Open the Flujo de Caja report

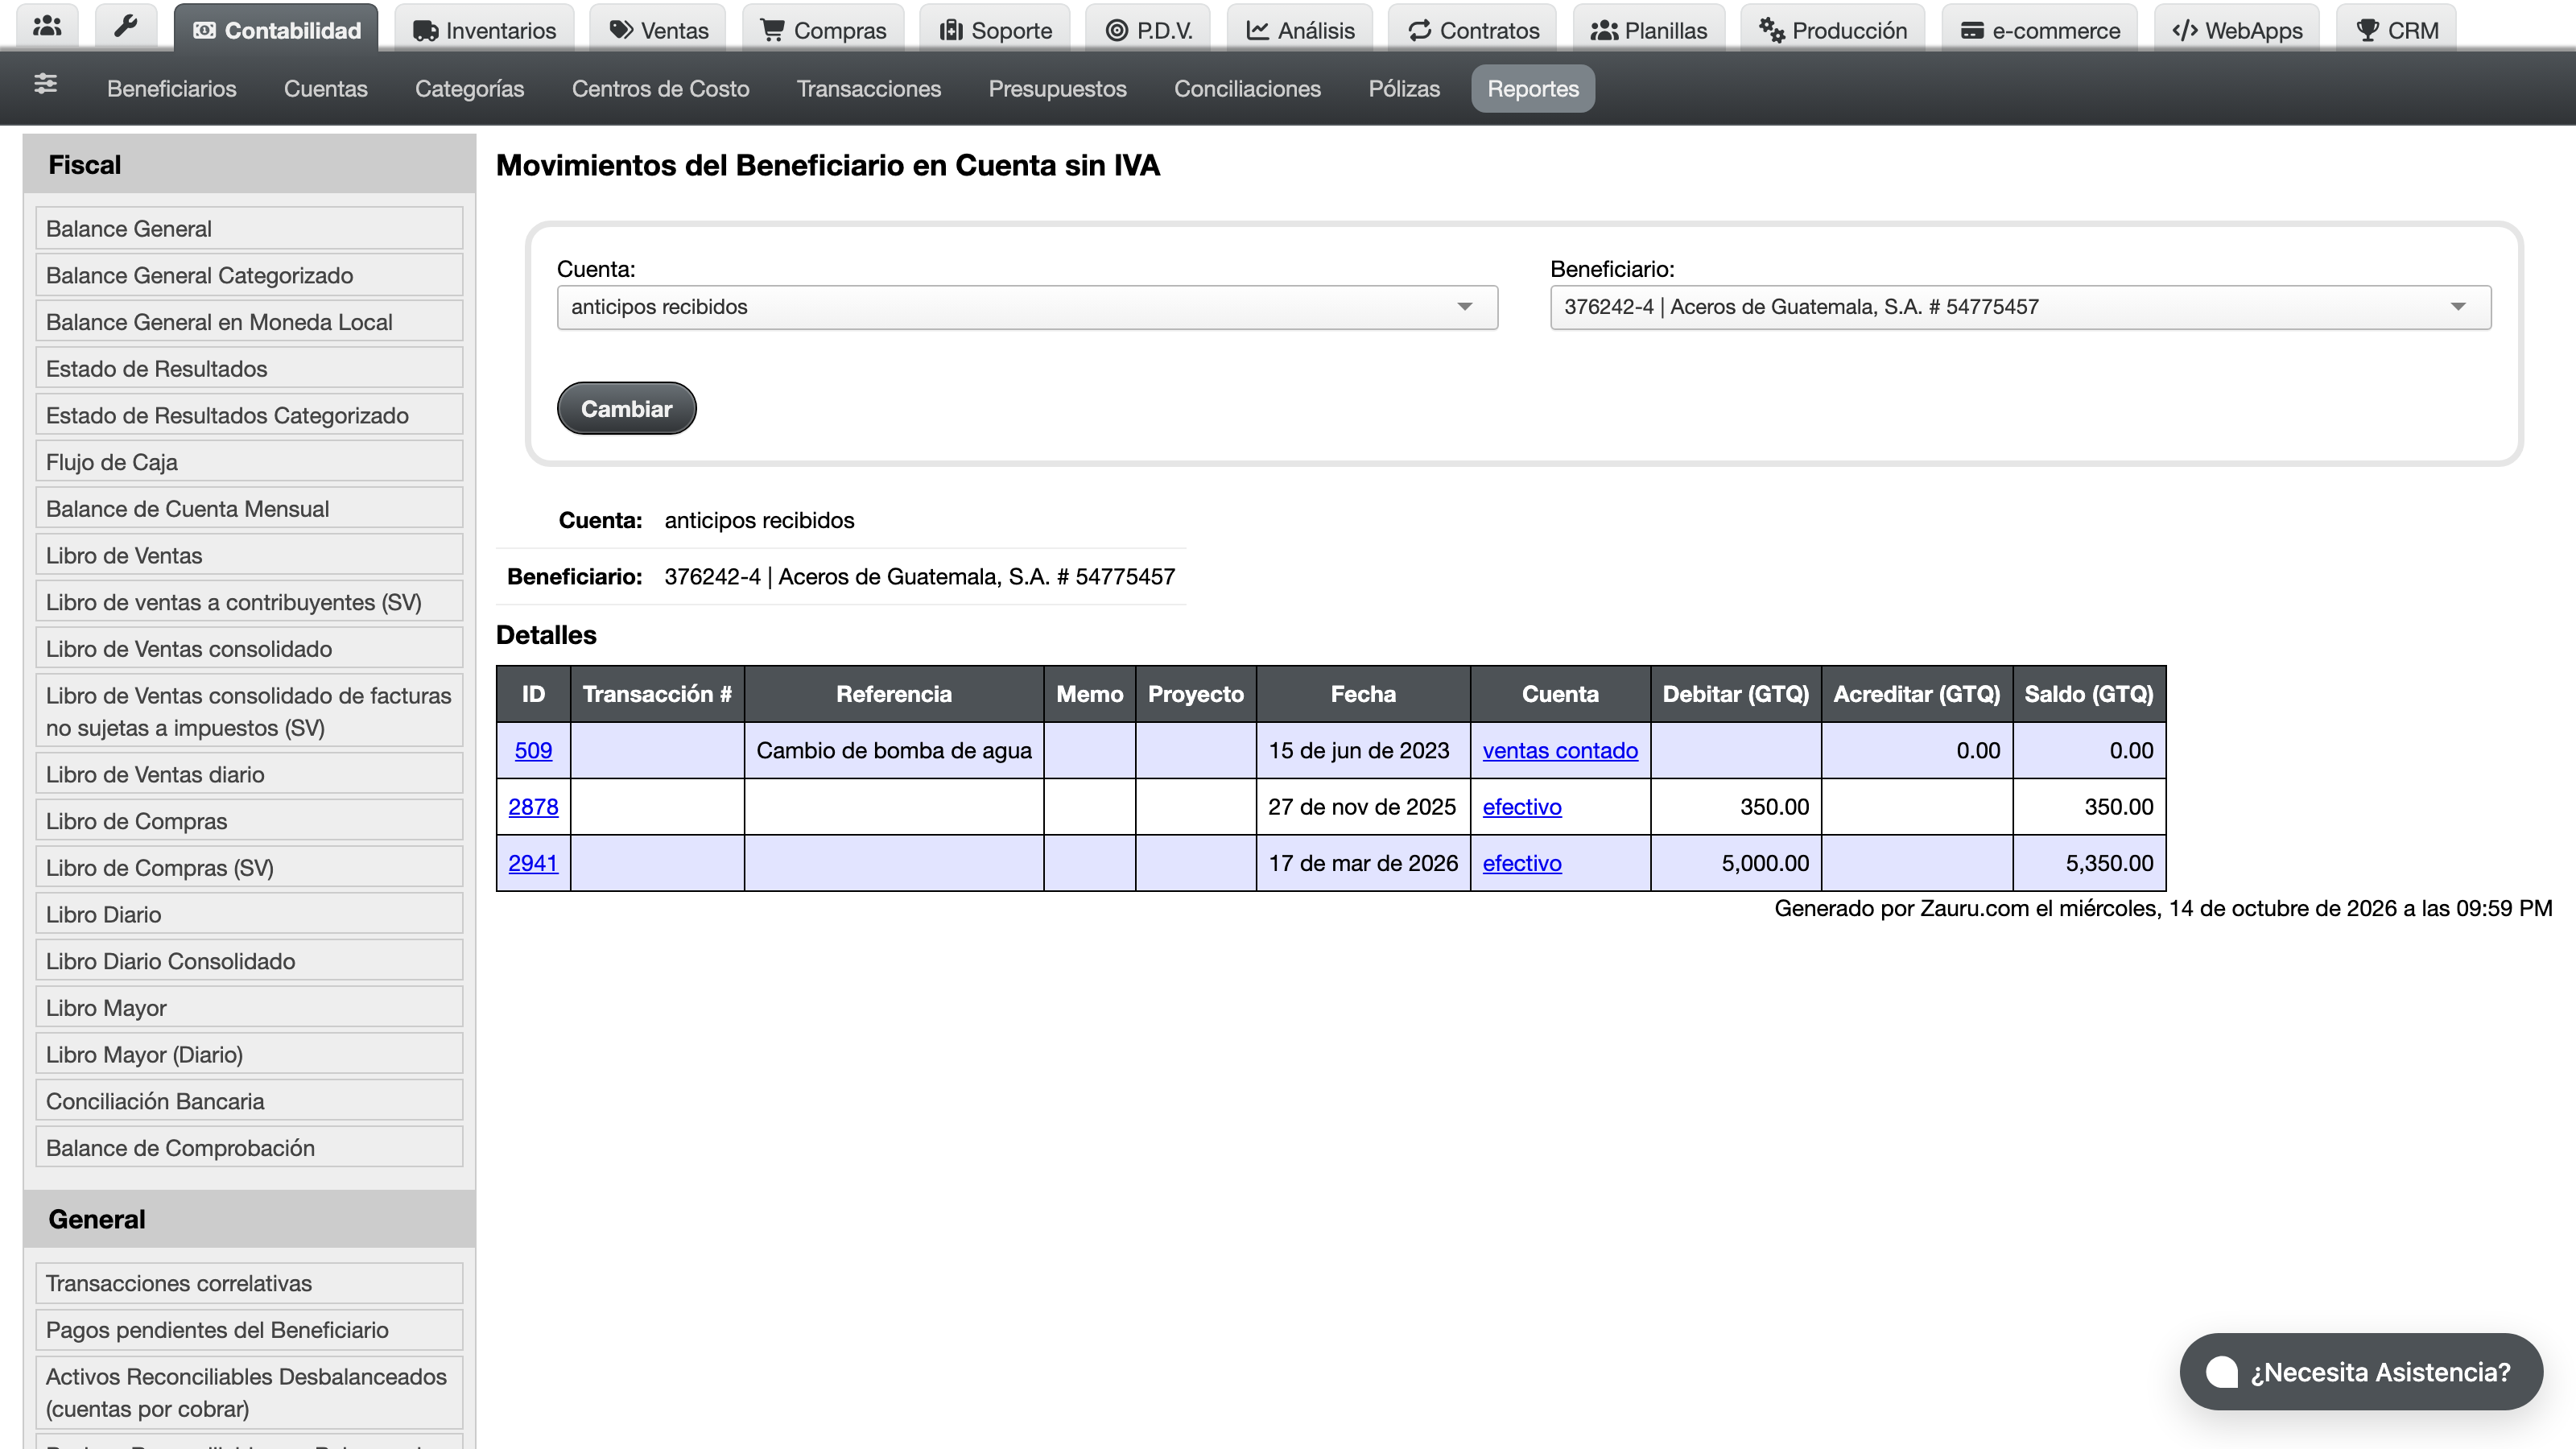click(x=249, y=462)
